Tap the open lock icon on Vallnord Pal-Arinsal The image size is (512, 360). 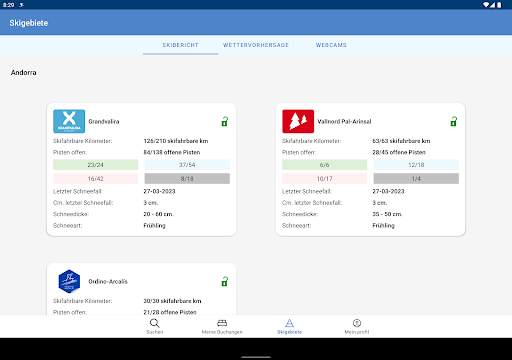[454, 121]
